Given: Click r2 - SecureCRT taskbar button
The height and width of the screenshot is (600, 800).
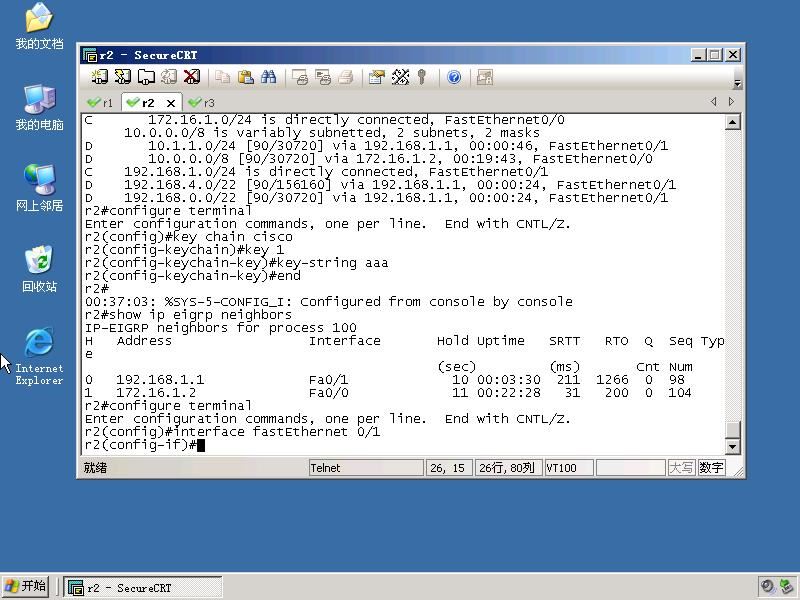Looking at the screenshot, I should point(143,587).
